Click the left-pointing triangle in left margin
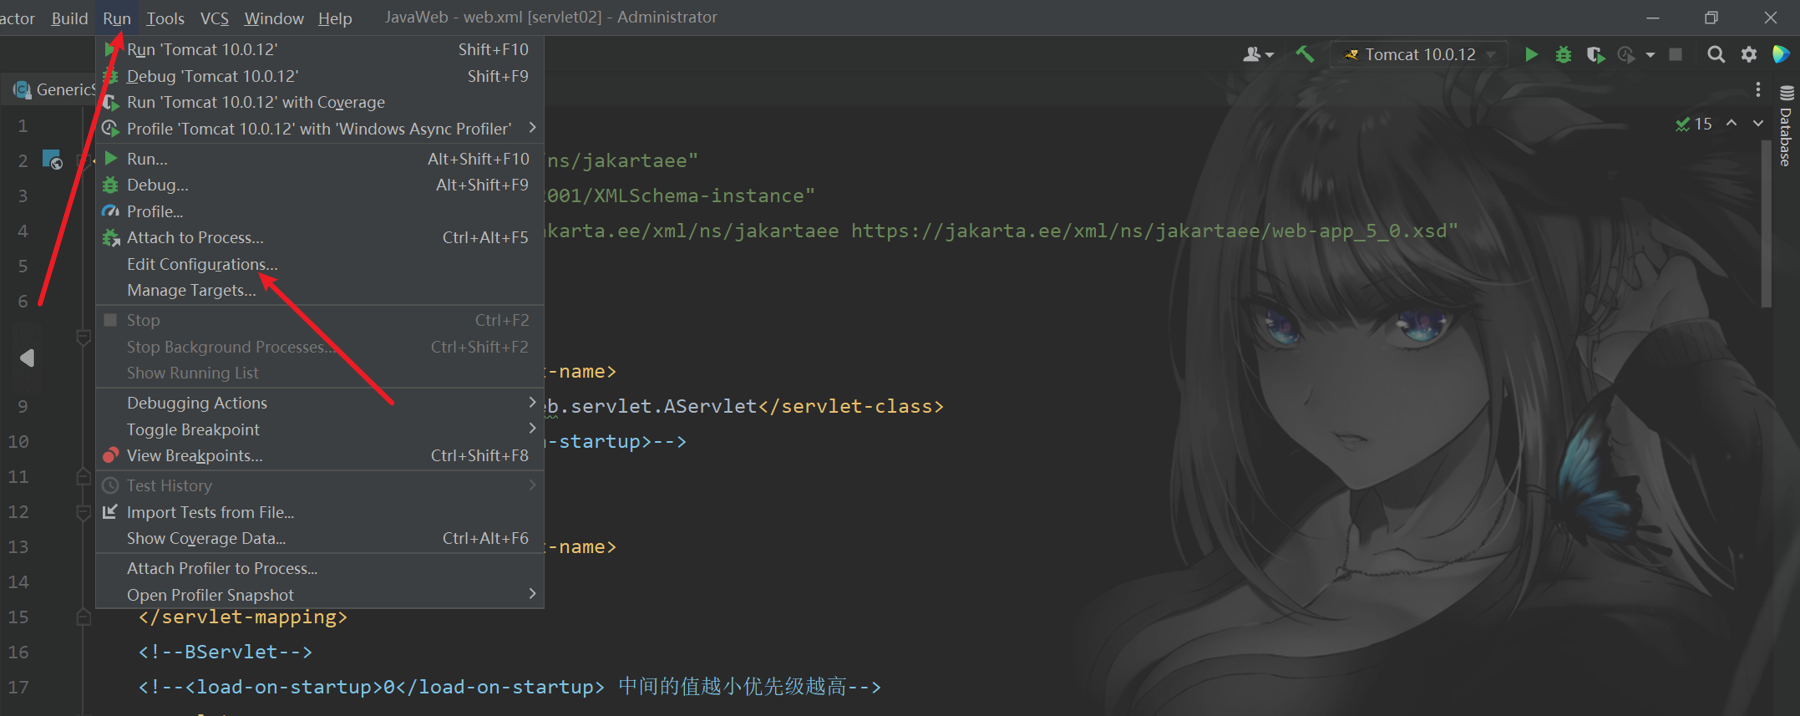 (27, 358)
